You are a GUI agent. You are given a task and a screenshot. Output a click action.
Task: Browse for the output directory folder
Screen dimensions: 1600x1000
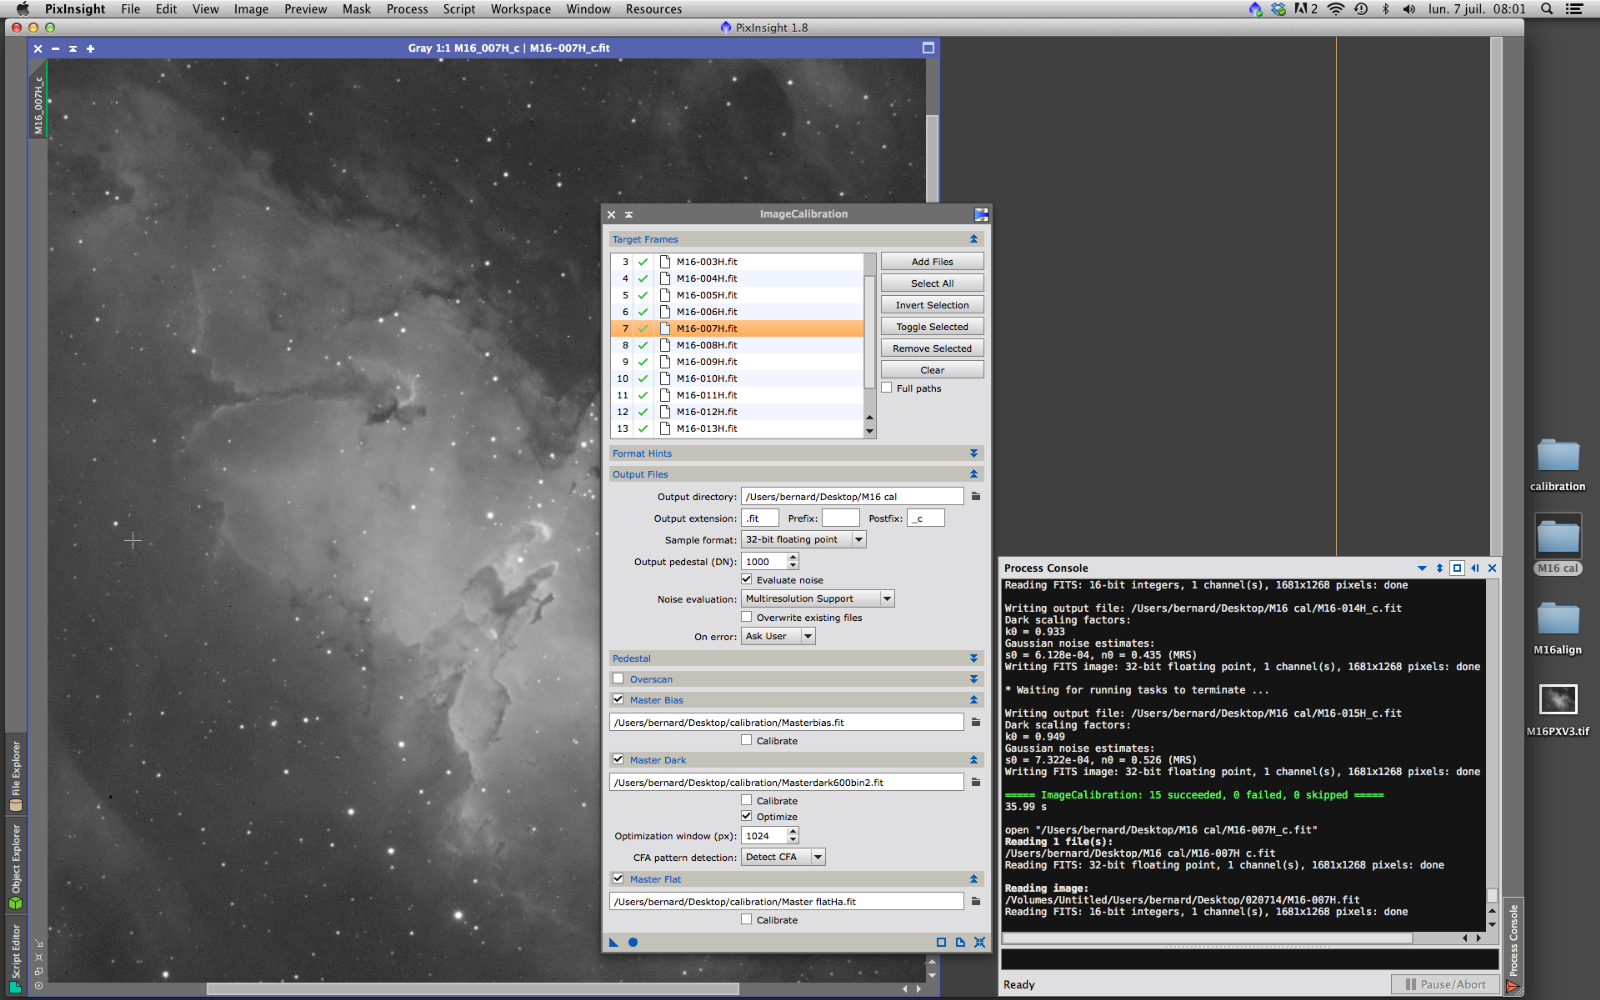tap(976, 496)
